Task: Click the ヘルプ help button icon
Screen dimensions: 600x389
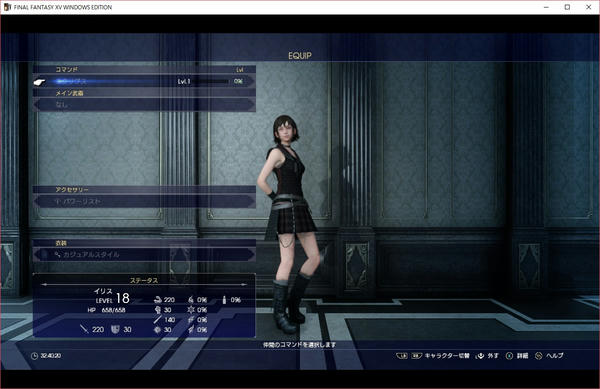Action: point(538,356)
